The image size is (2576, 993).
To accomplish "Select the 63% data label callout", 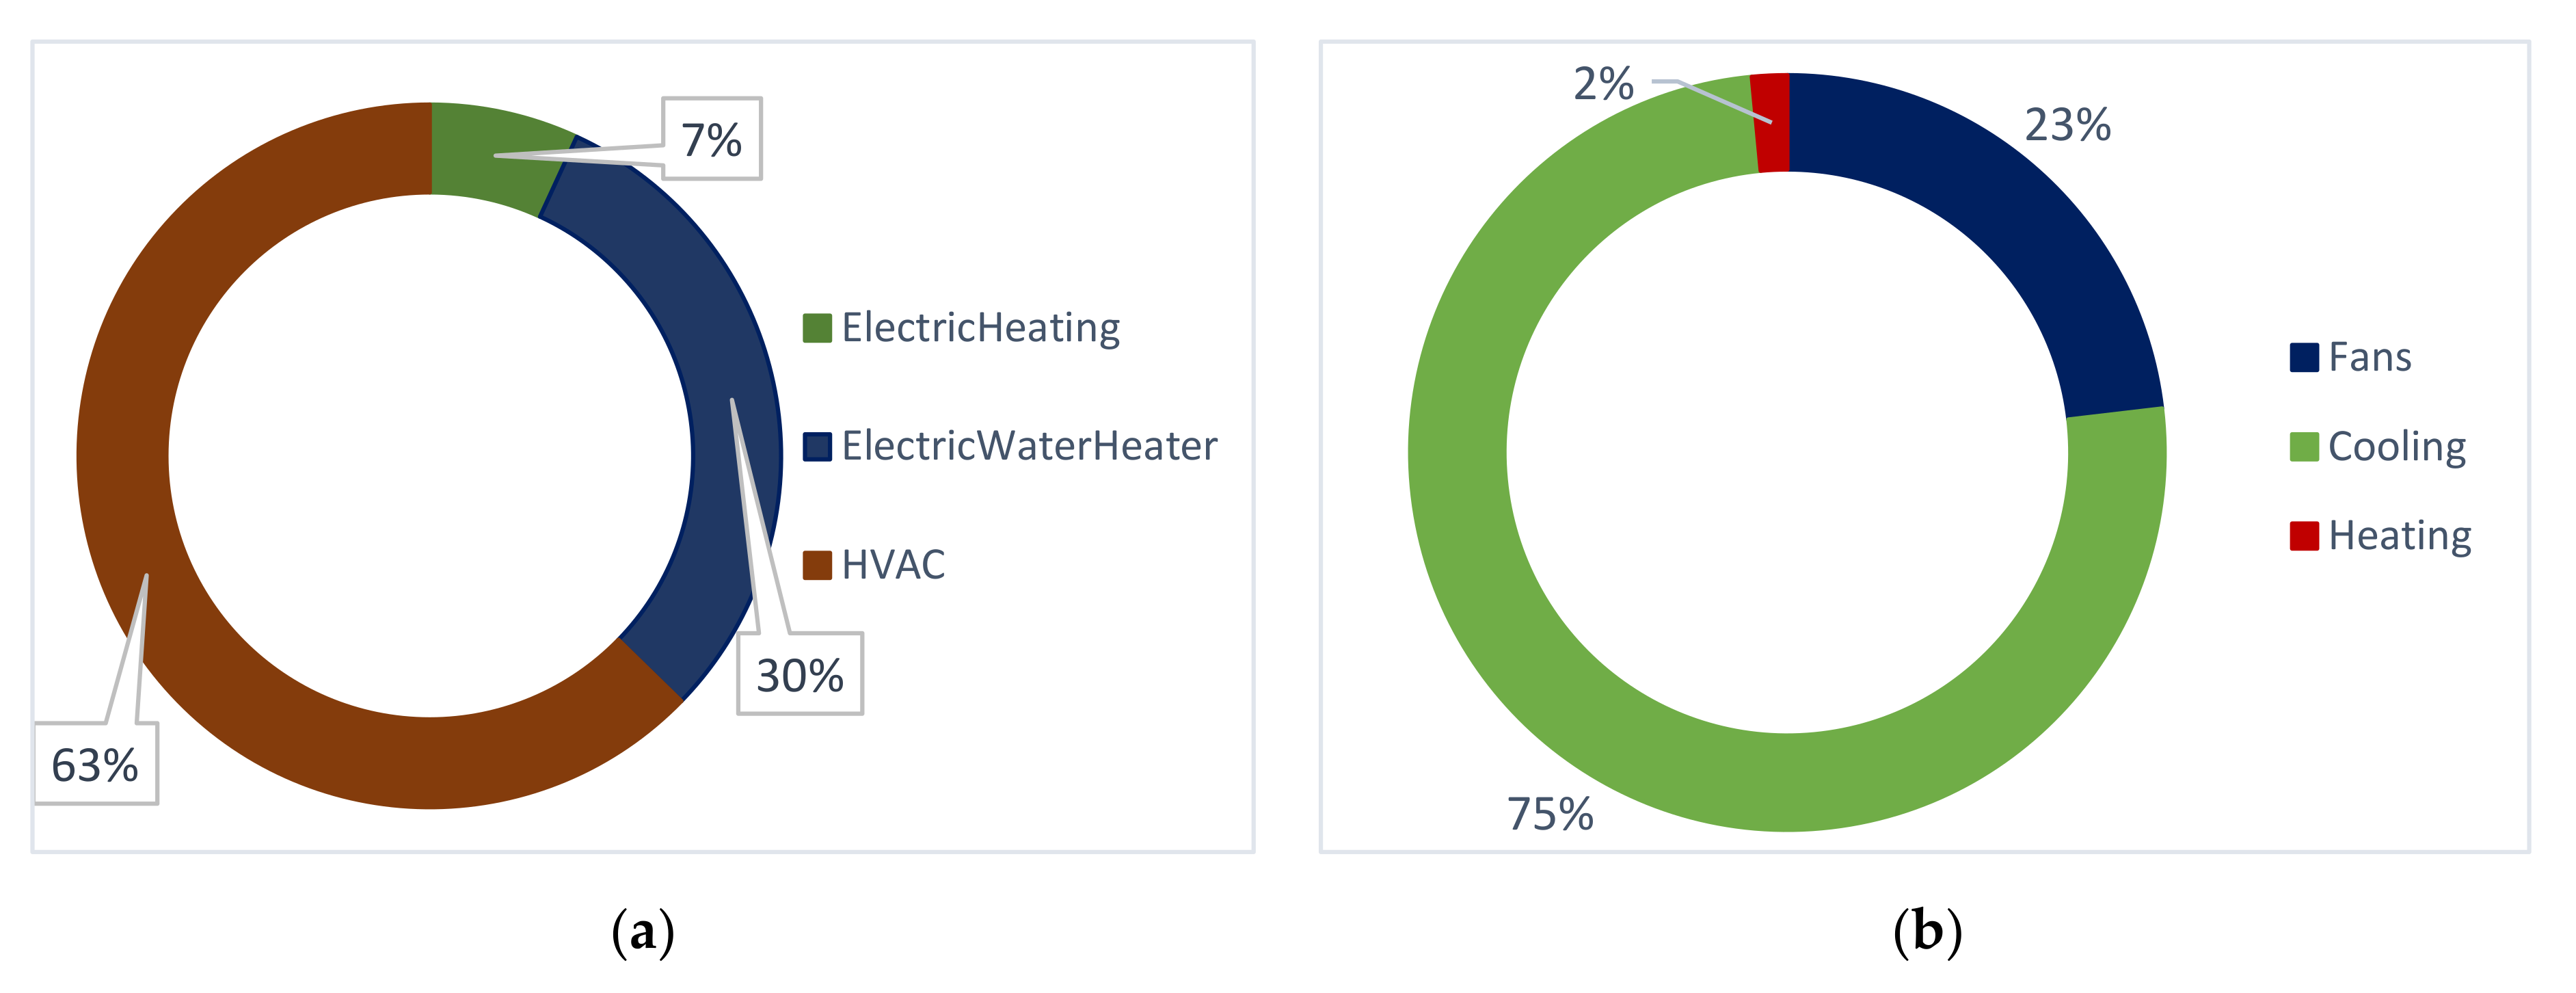I will (x=96, y=764).
